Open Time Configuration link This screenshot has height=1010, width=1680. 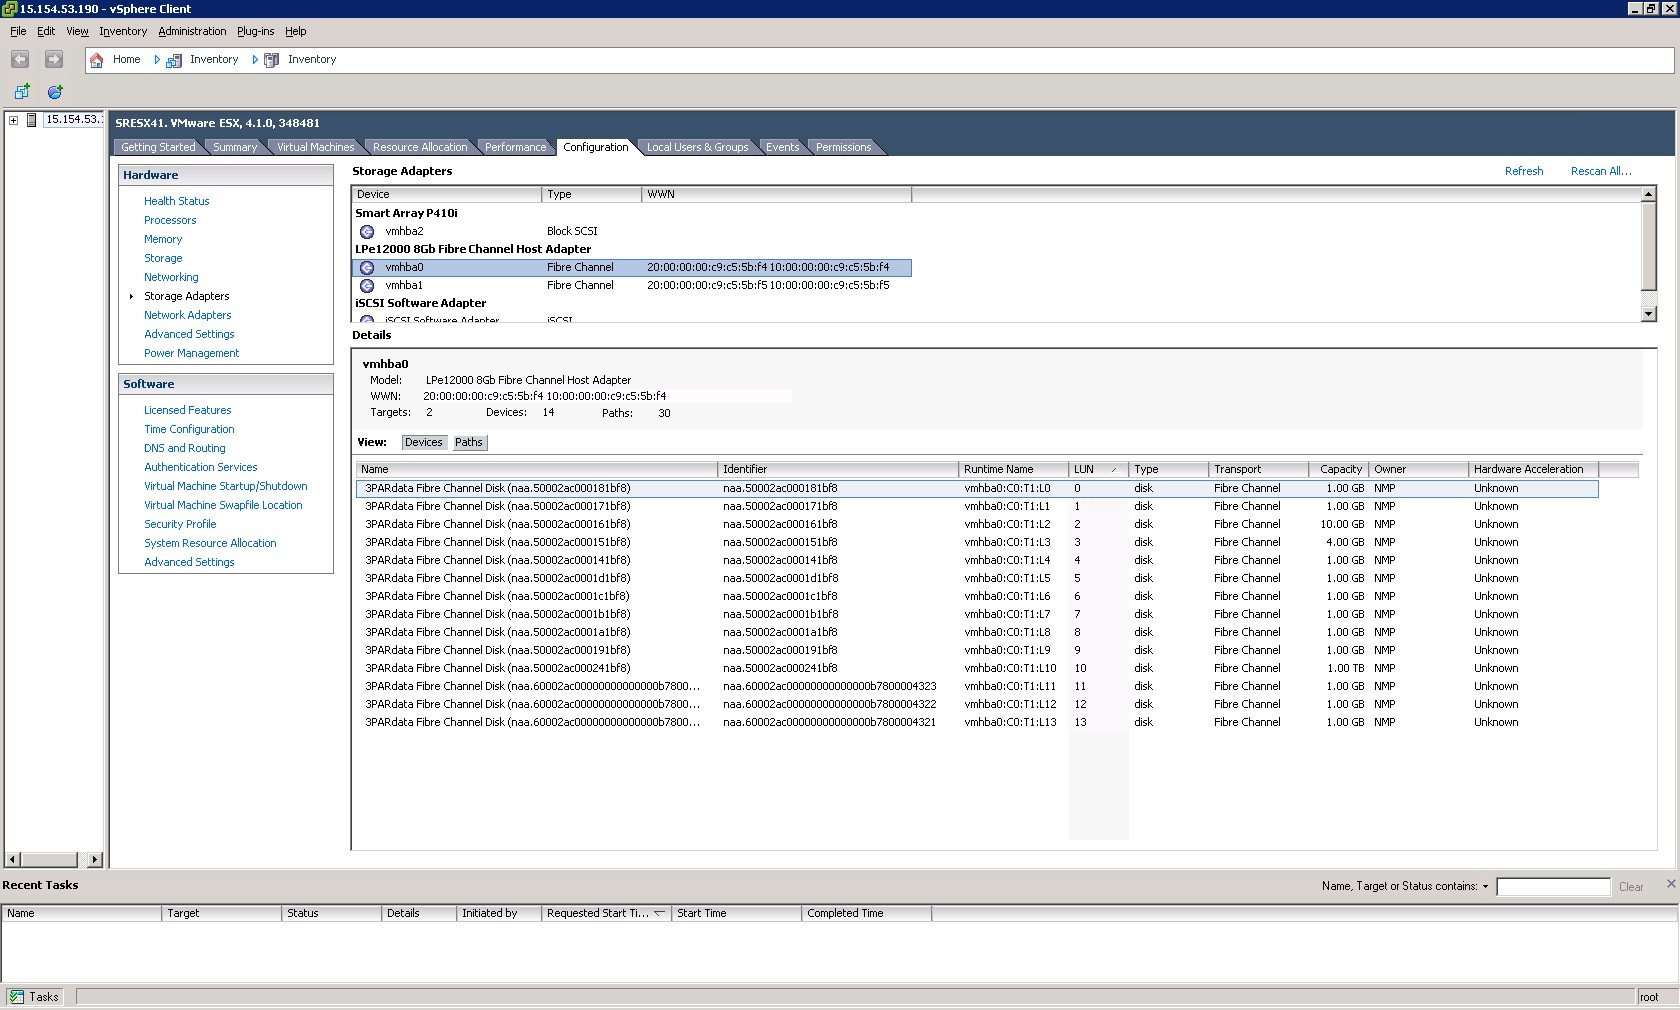(189, 429)
